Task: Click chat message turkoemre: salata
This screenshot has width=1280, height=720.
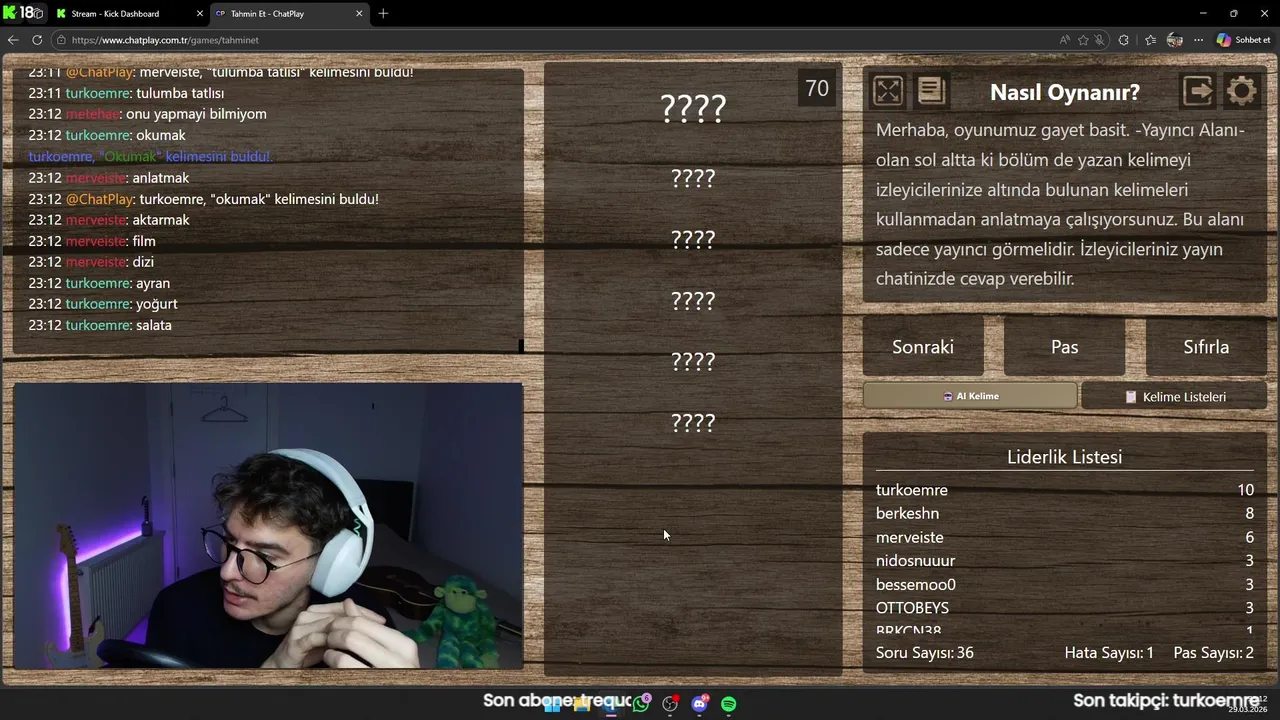Action: point(100,325)
